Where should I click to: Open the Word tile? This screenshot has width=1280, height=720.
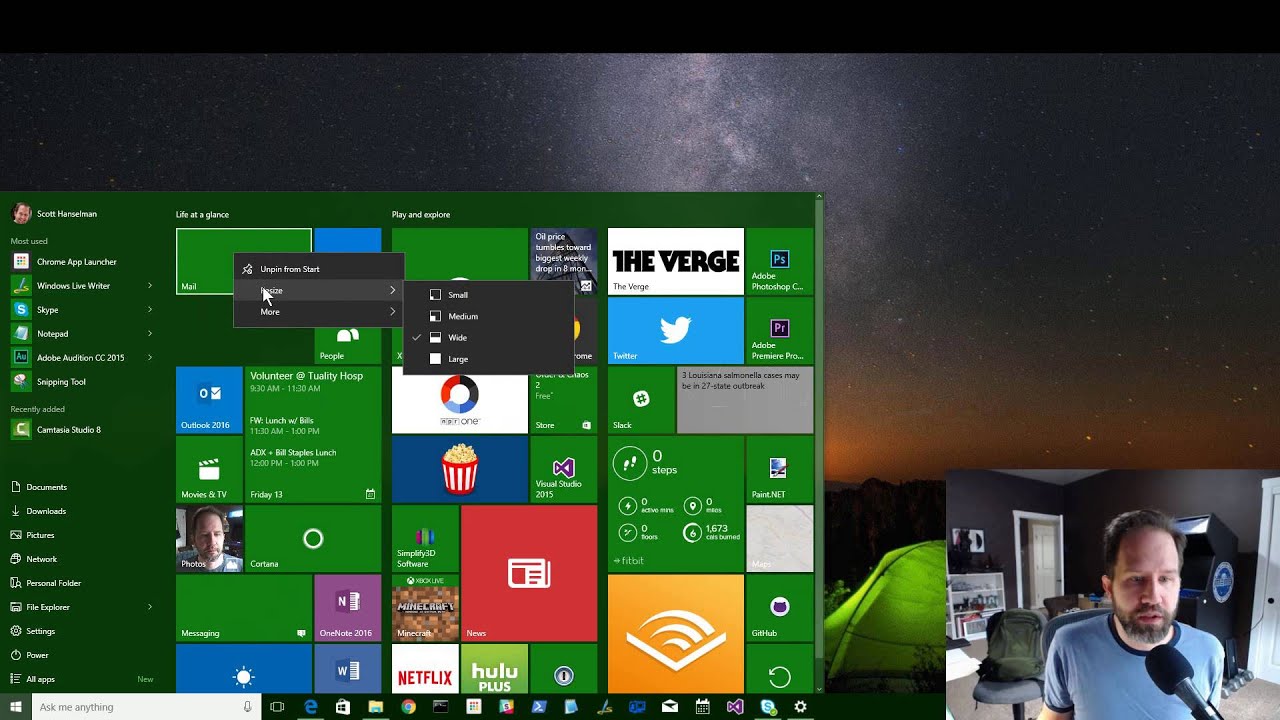pos(348,669)
